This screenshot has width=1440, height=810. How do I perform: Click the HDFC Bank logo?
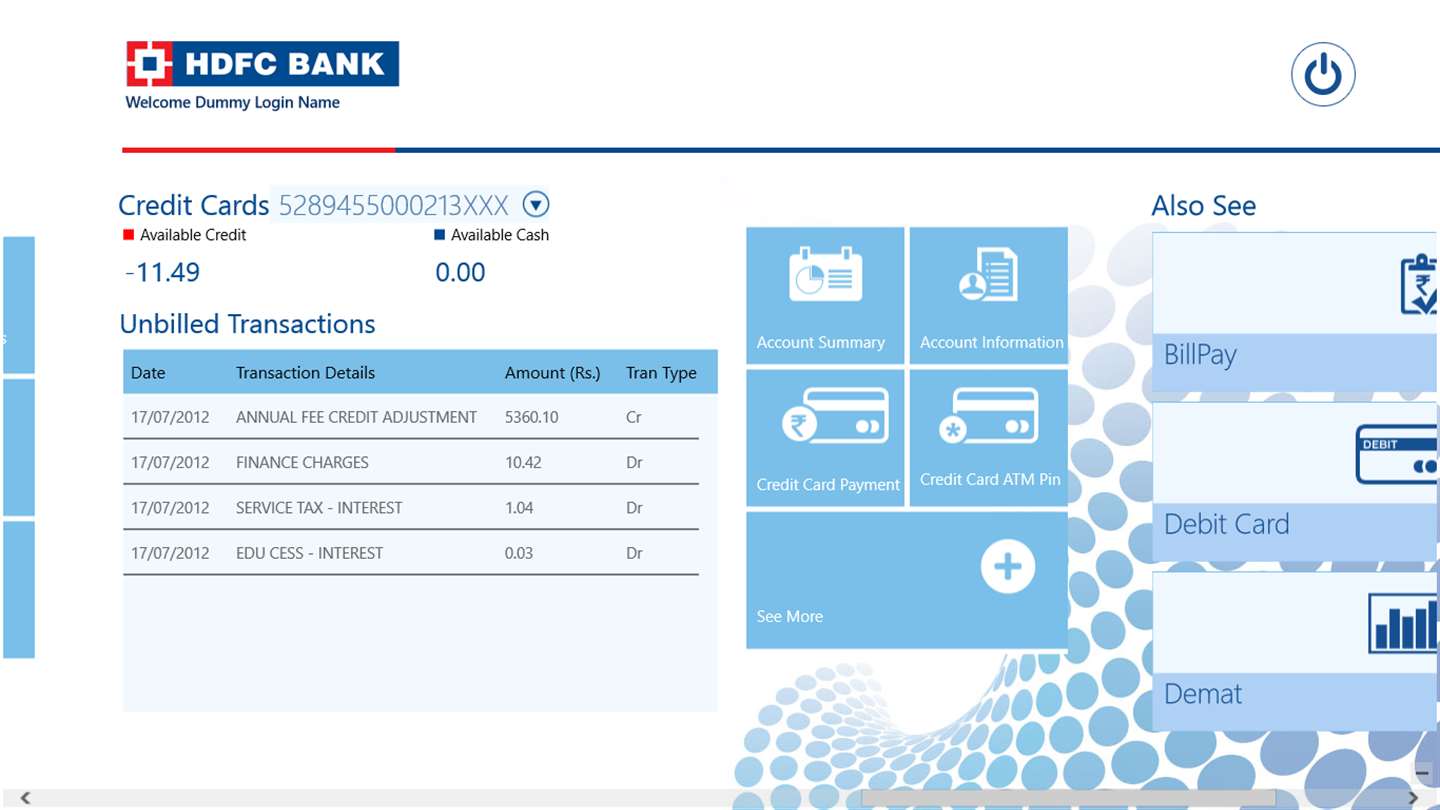point(262,64)
